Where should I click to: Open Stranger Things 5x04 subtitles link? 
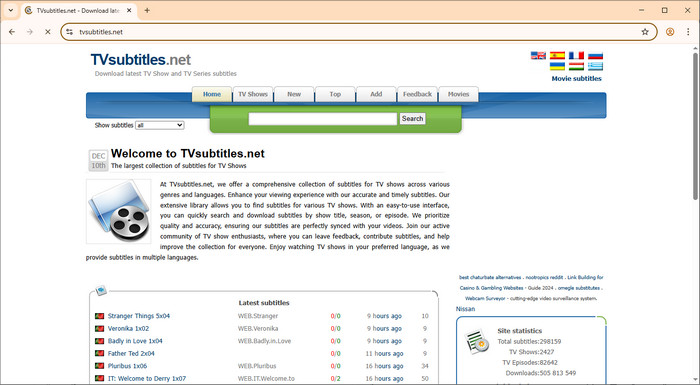[x=138, y=316]
